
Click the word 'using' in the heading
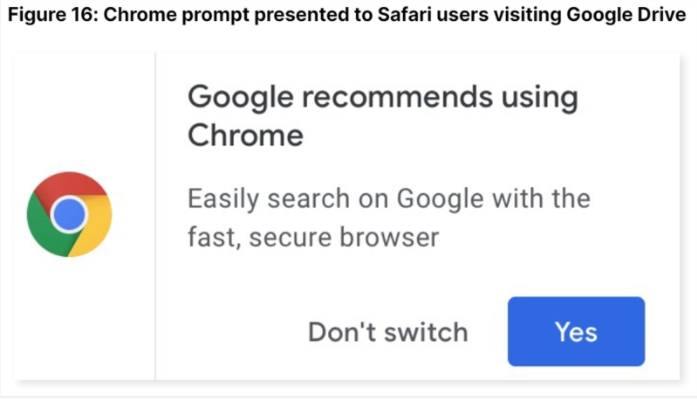pos(540,98)
